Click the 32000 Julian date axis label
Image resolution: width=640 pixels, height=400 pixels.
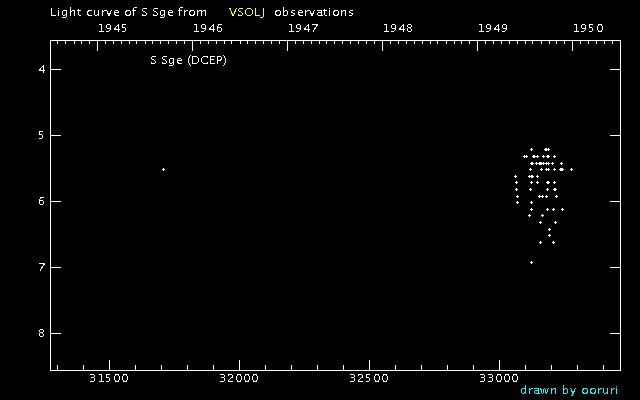[239, 379]
